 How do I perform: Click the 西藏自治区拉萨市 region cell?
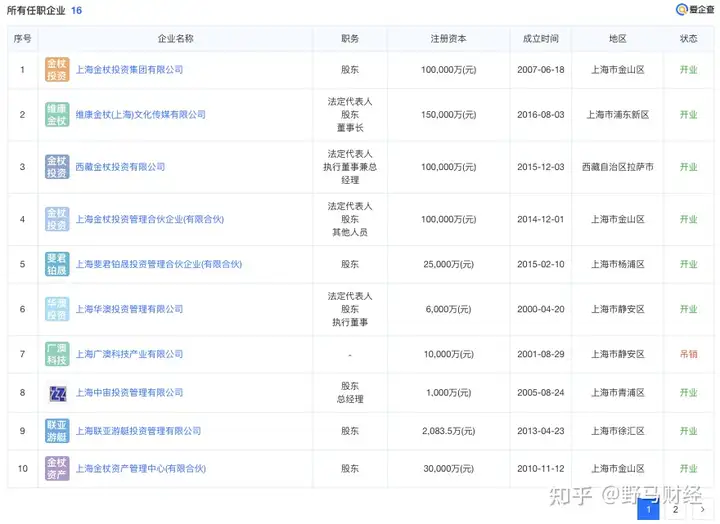coord(618,167)
